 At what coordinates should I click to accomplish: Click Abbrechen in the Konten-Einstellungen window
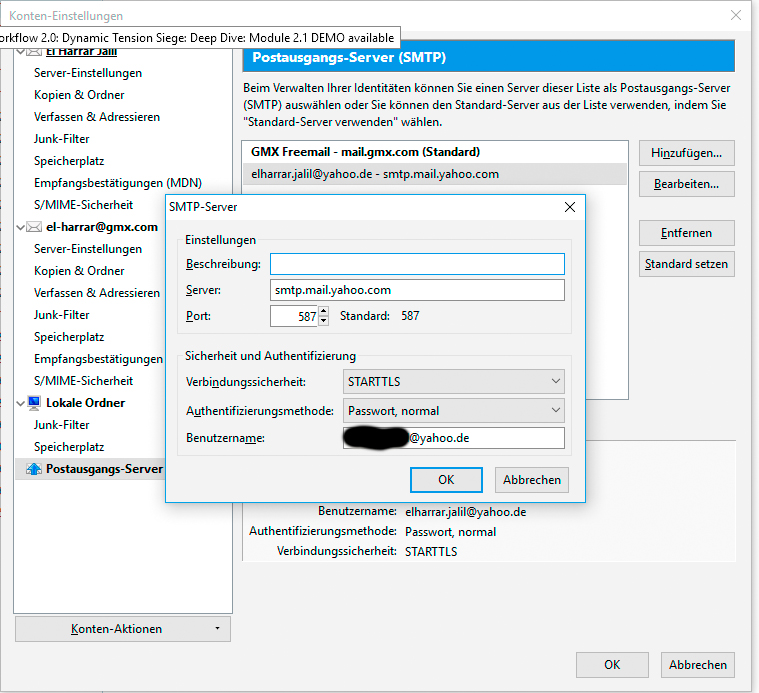[x=698, y=664]
